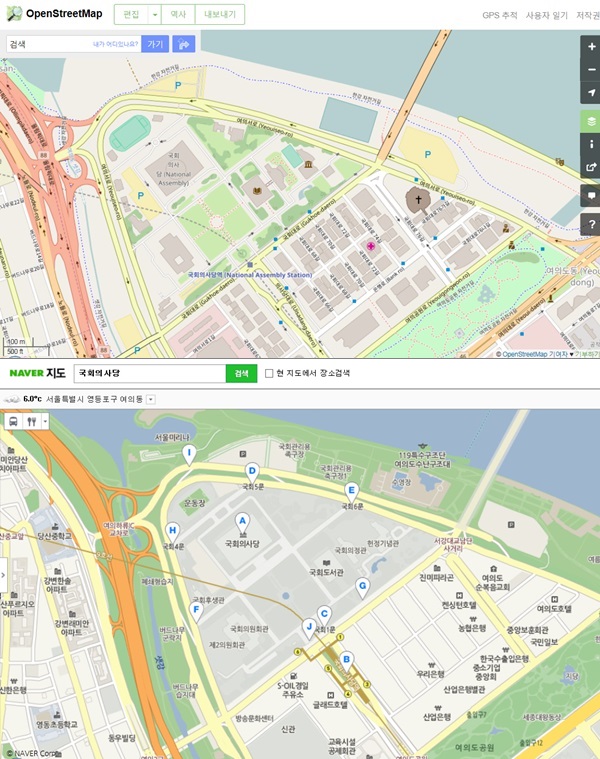Open the map key info icon
Image resolution: width=600 pixels, height=759 pixels.
[591, 144]
